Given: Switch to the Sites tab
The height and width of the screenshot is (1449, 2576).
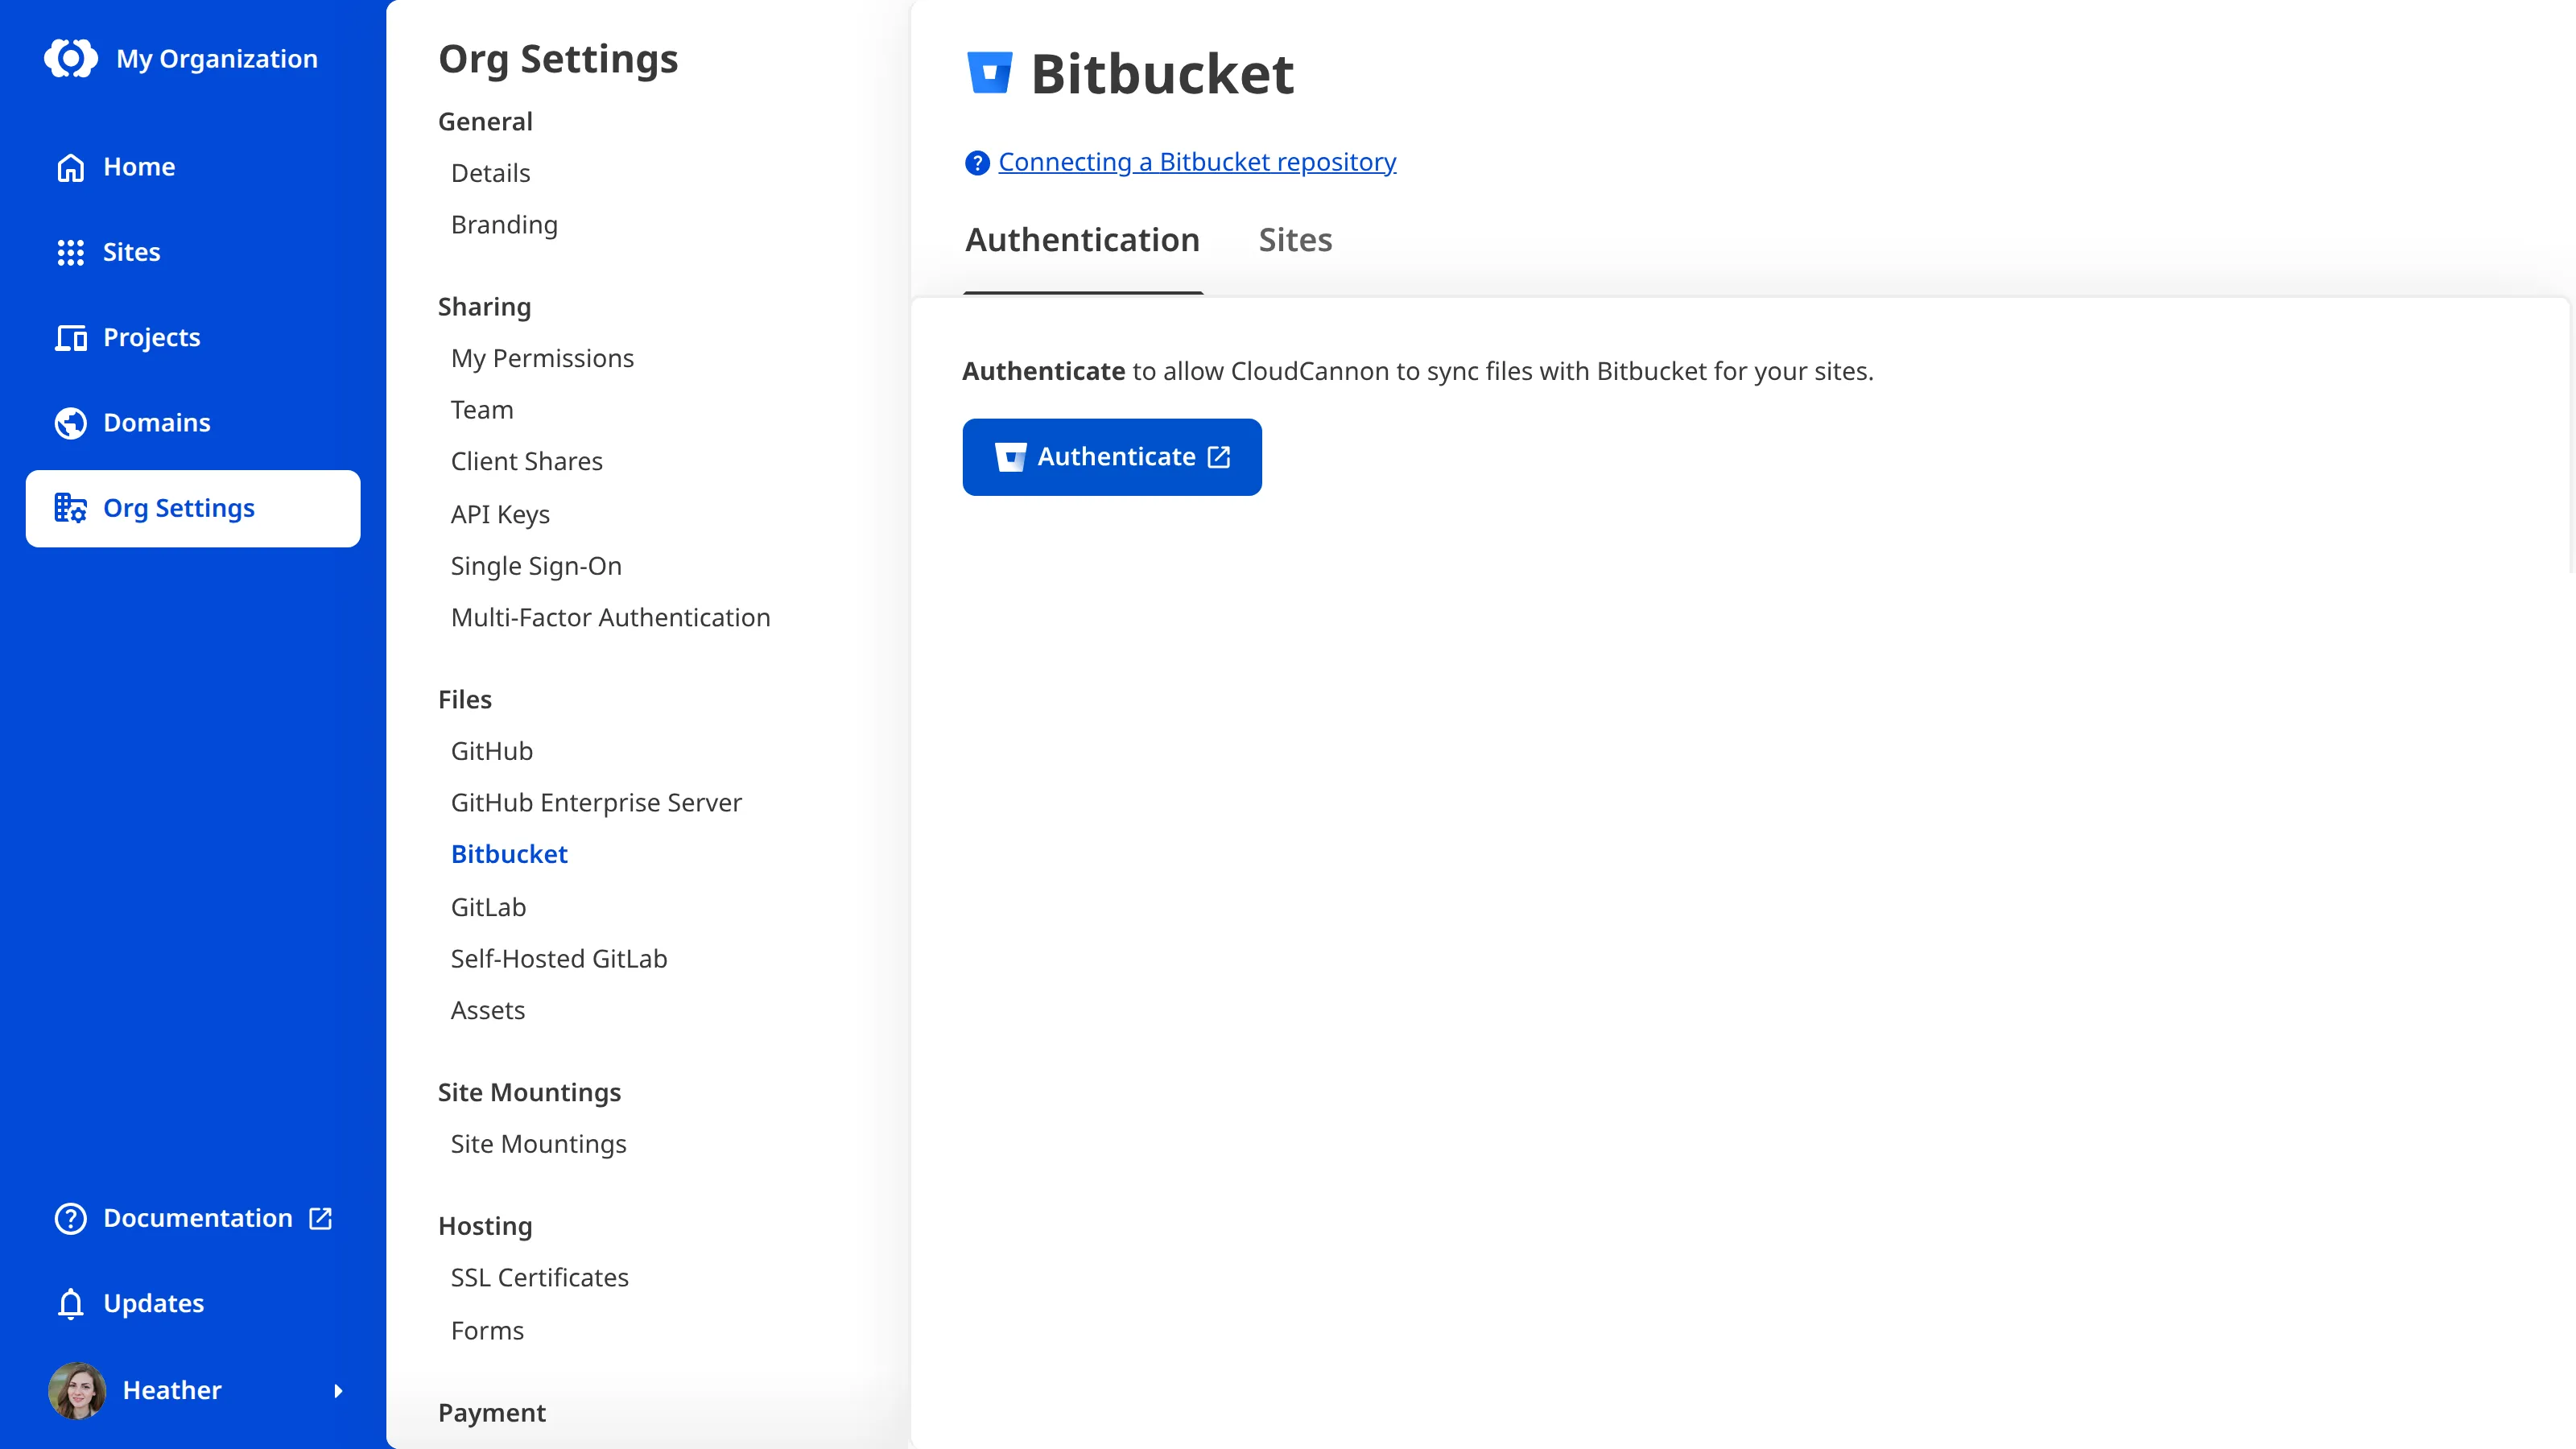Looking at the screenshot, I should coord(1295,240).
